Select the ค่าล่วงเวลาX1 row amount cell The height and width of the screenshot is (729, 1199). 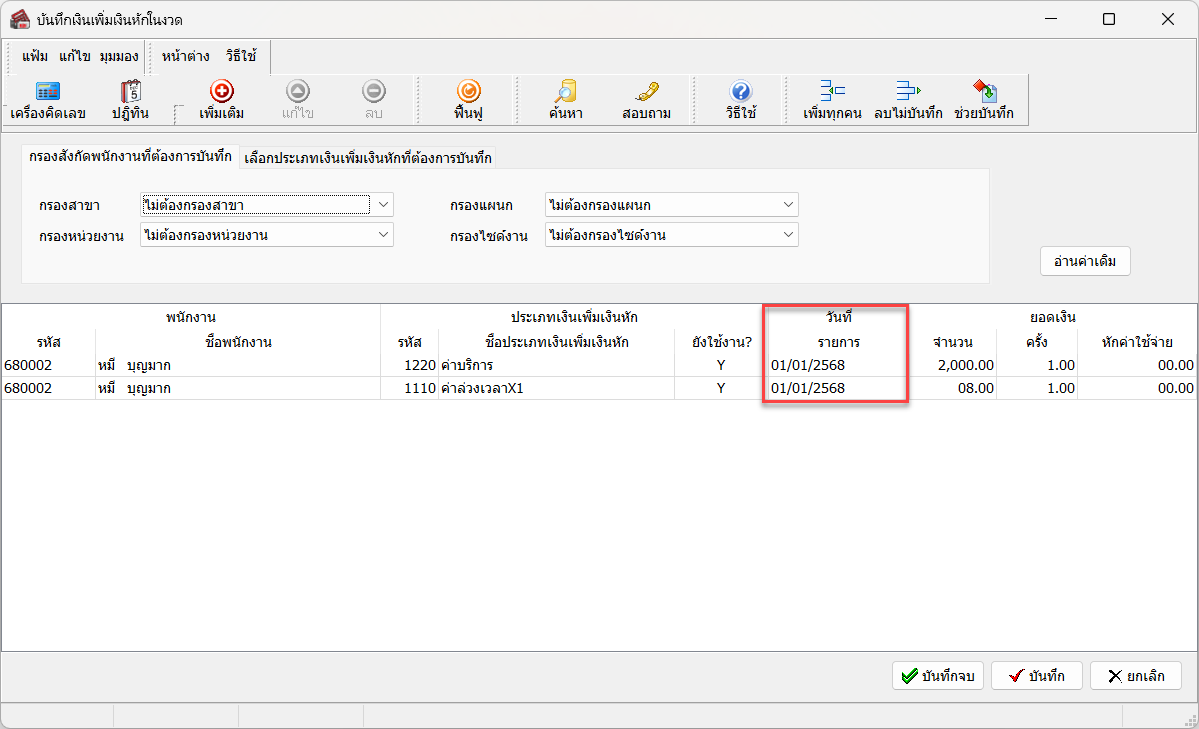pos(953,388)
